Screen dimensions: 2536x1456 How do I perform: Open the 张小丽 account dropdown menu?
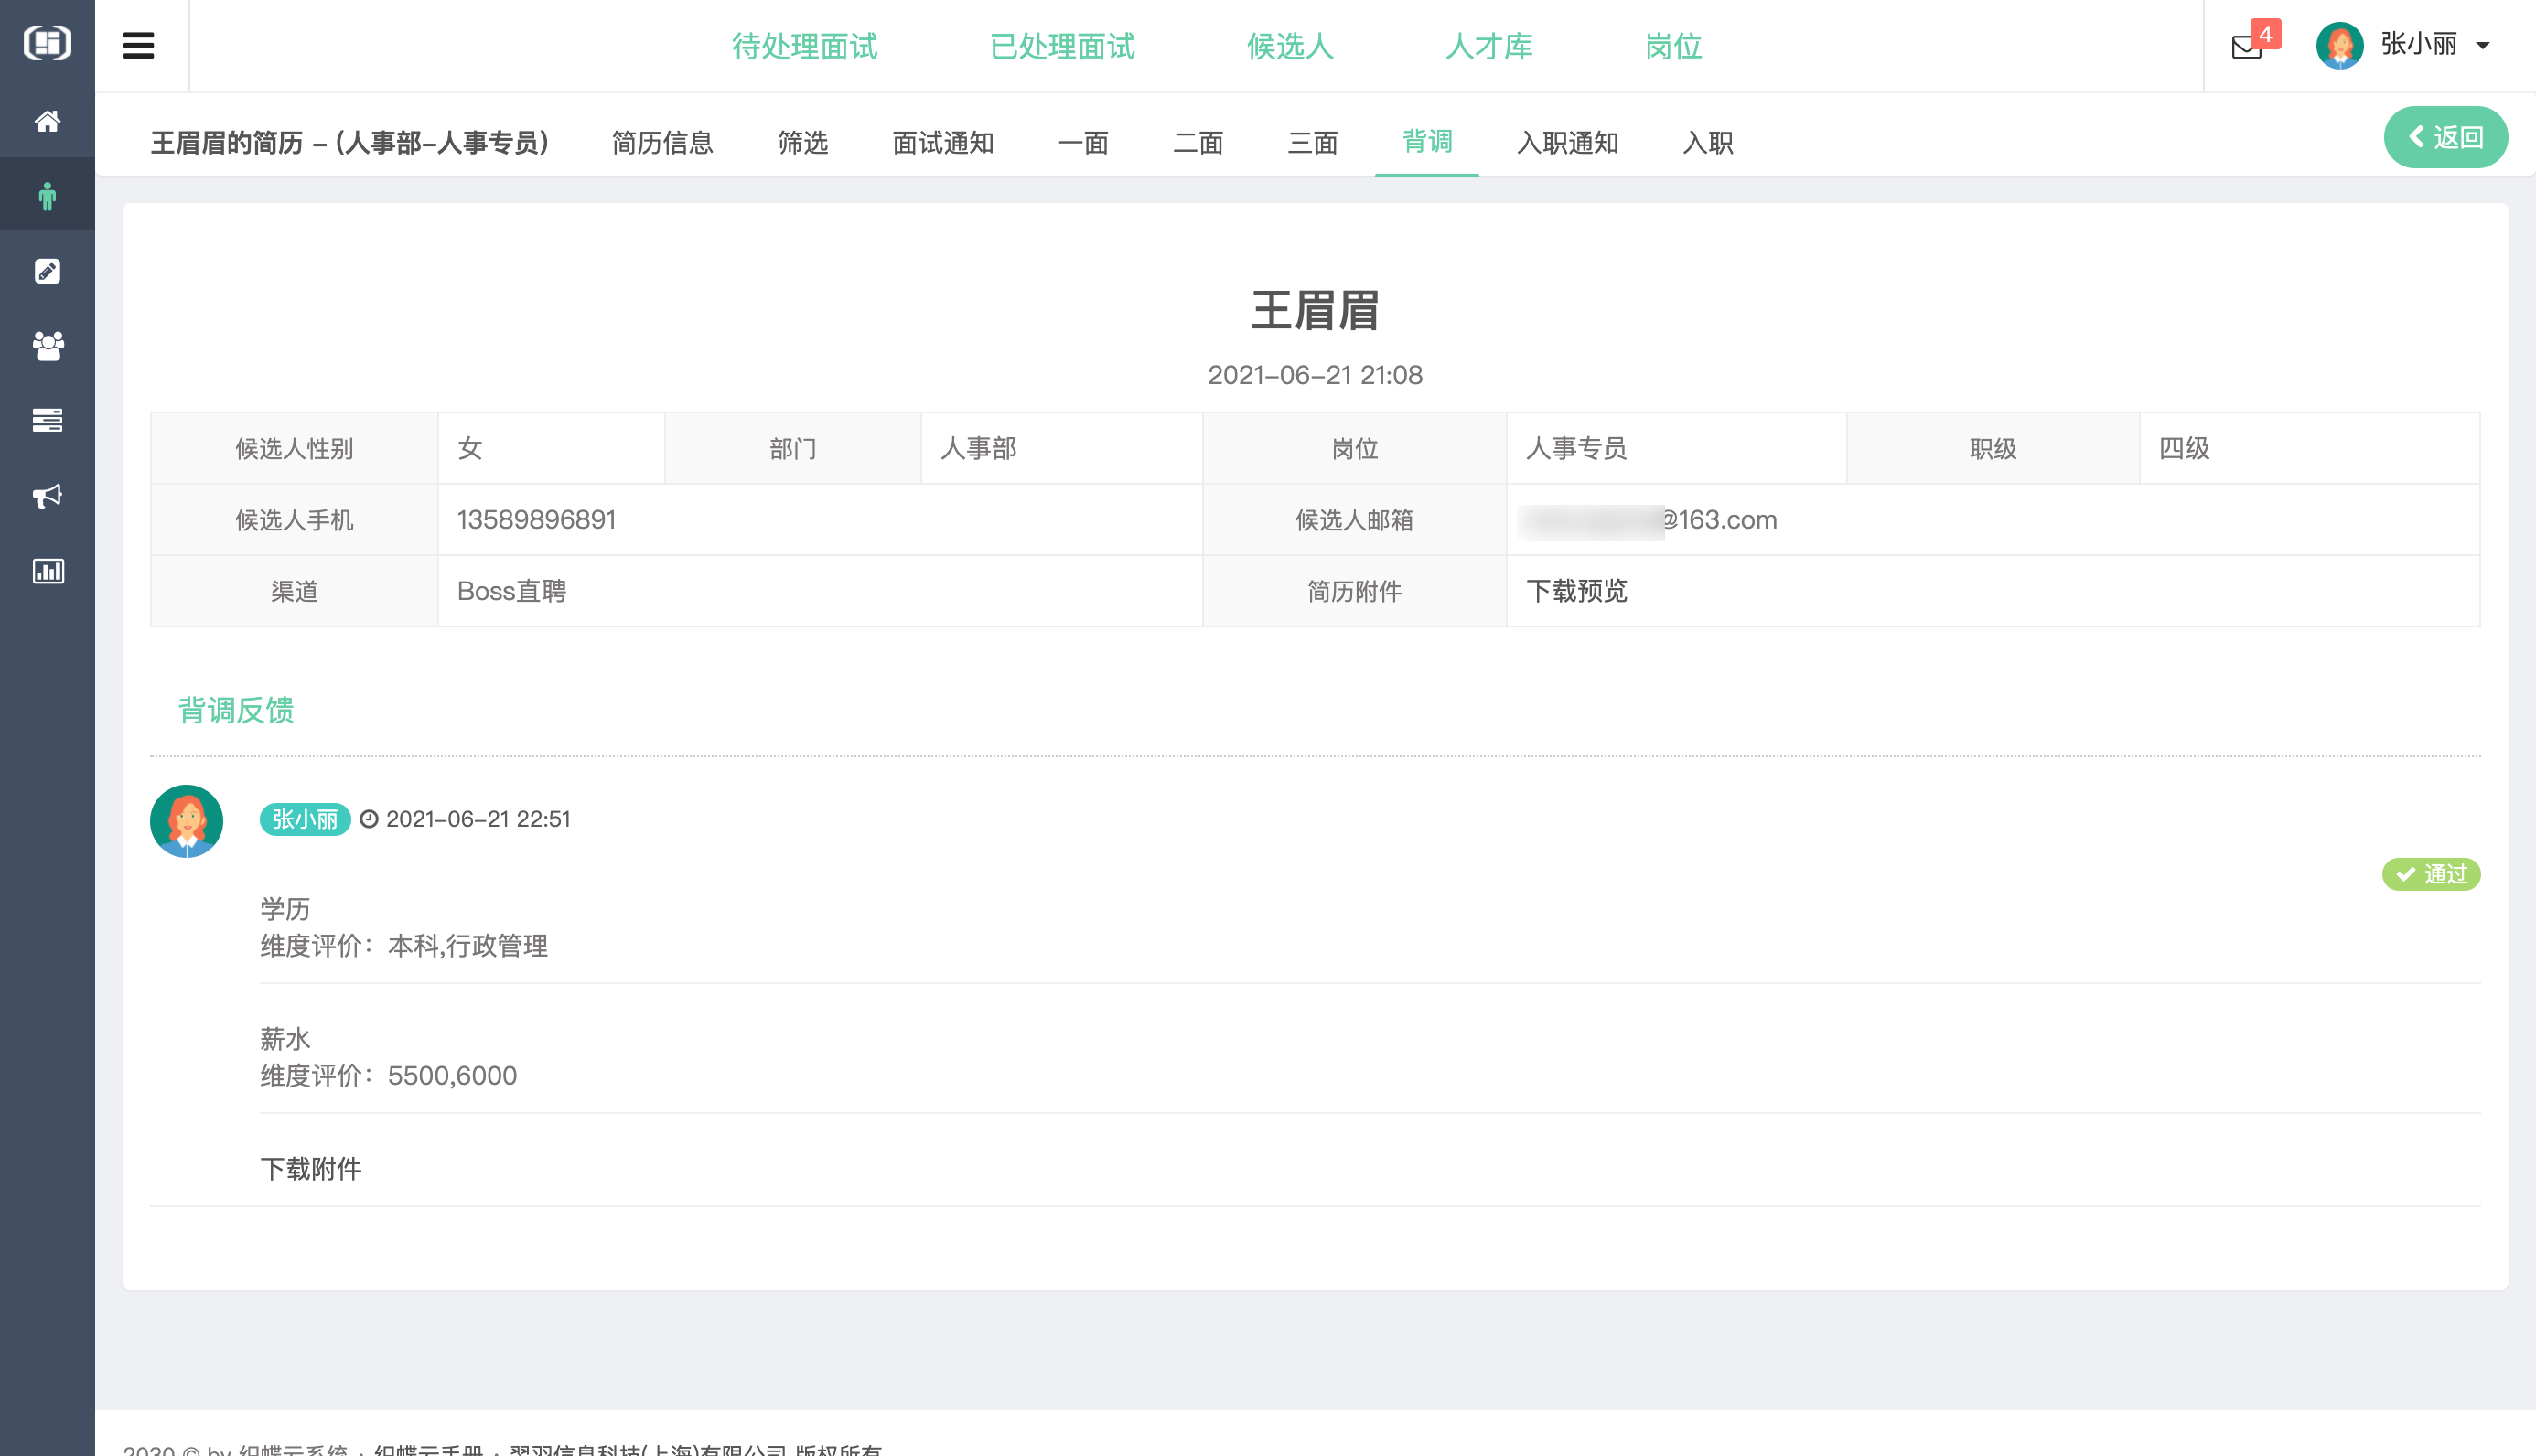pyautogui.click(x=2483, y=47)
